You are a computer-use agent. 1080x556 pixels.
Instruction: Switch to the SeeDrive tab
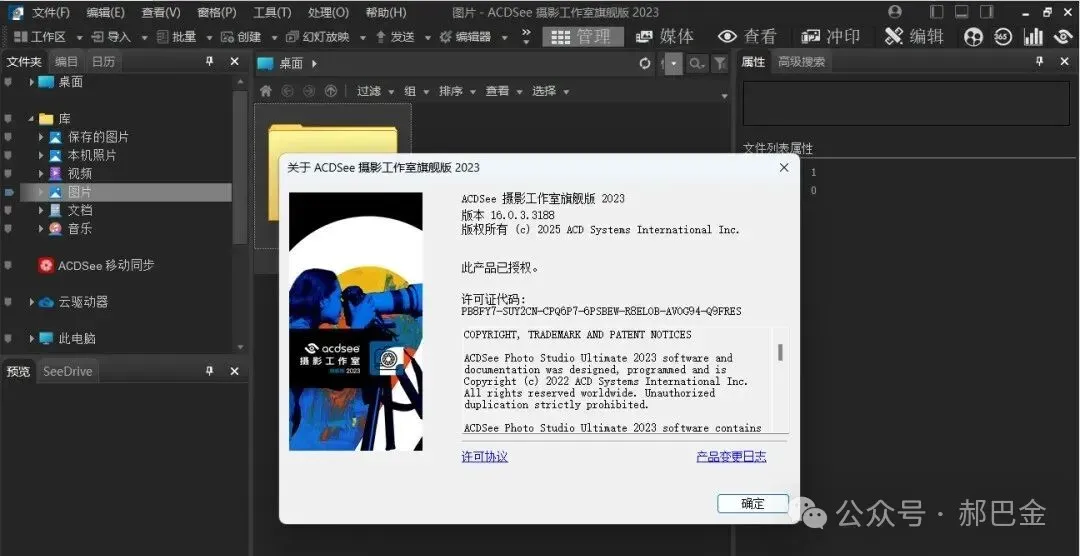pos(67,371)
